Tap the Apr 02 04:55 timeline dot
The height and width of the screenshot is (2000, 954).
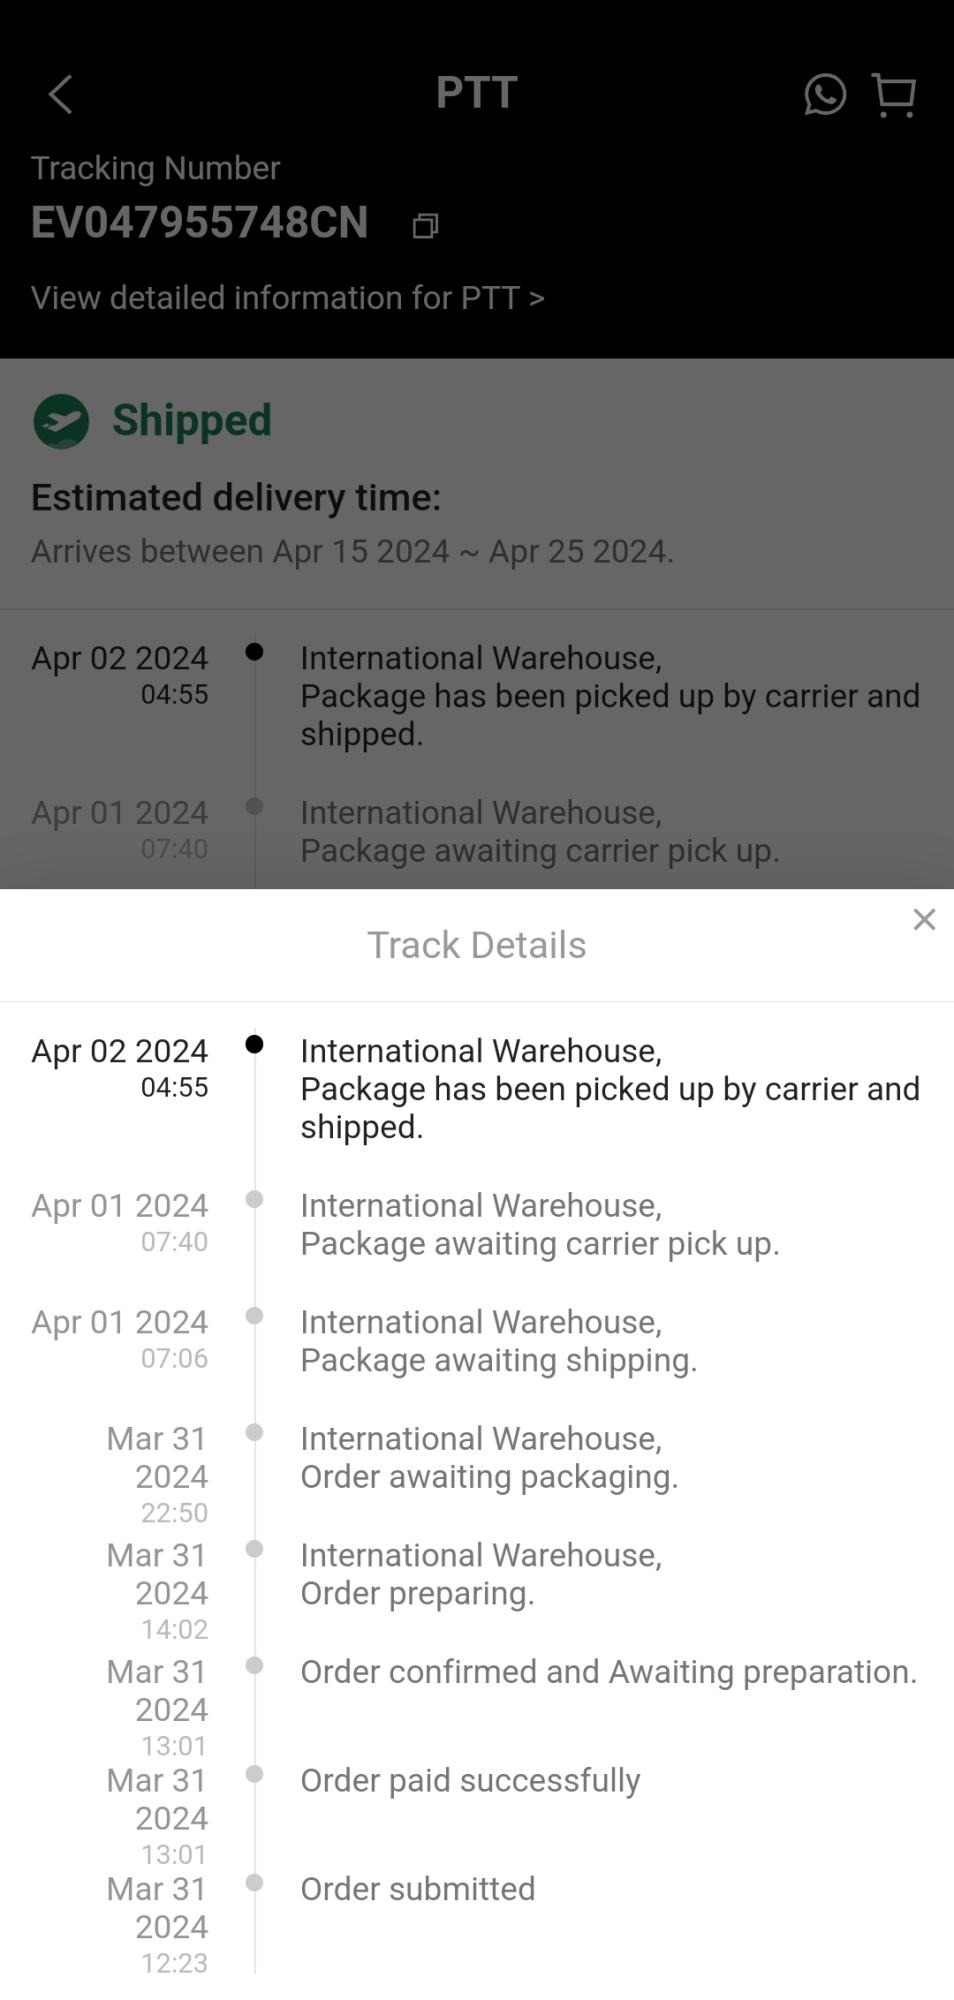tap(254, 1044)
